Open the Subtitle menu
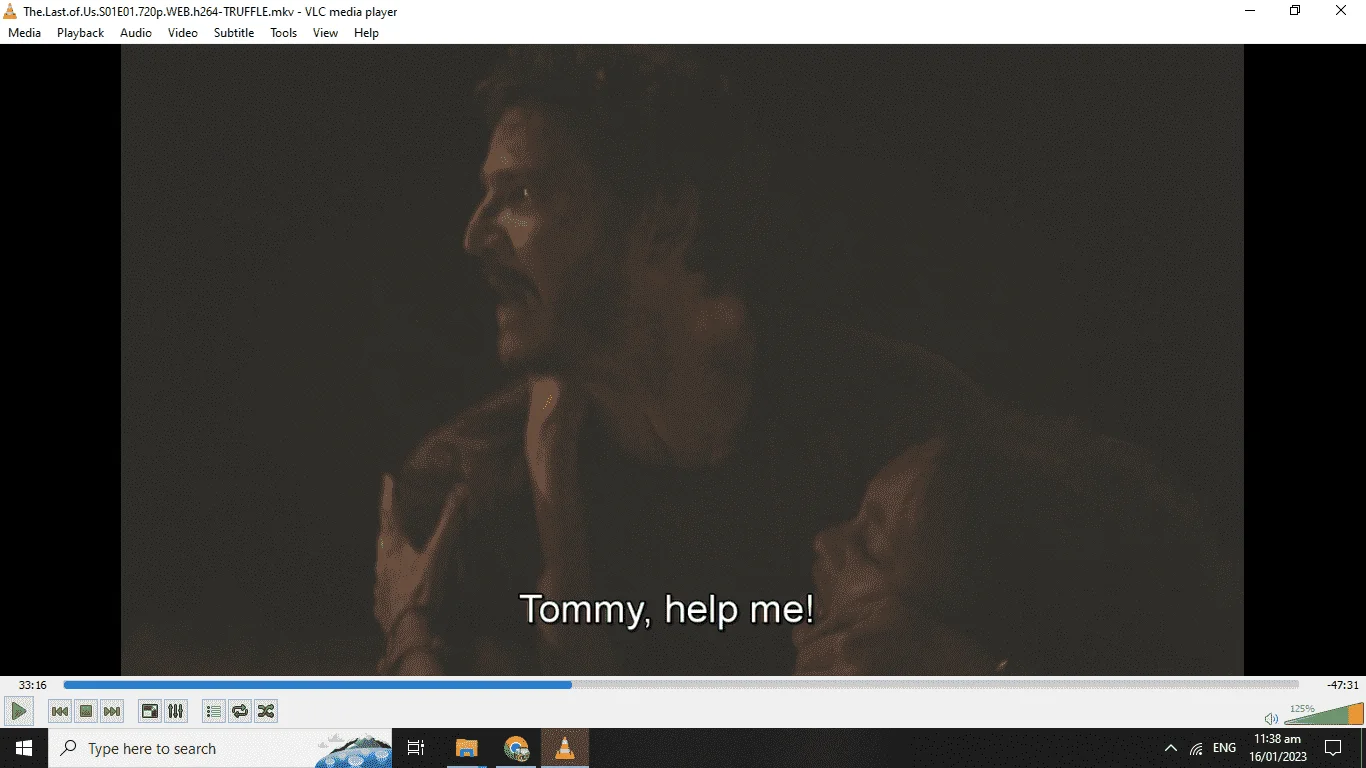Screen dimensions: 1366x768 234,33
